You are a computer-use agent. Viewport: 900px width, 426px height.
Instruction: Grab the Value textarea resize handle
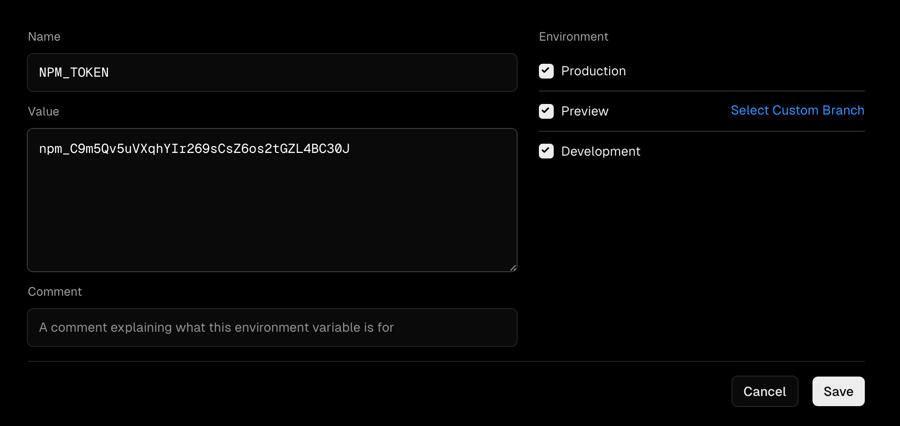pyautogui.click(x=513, y=267)
